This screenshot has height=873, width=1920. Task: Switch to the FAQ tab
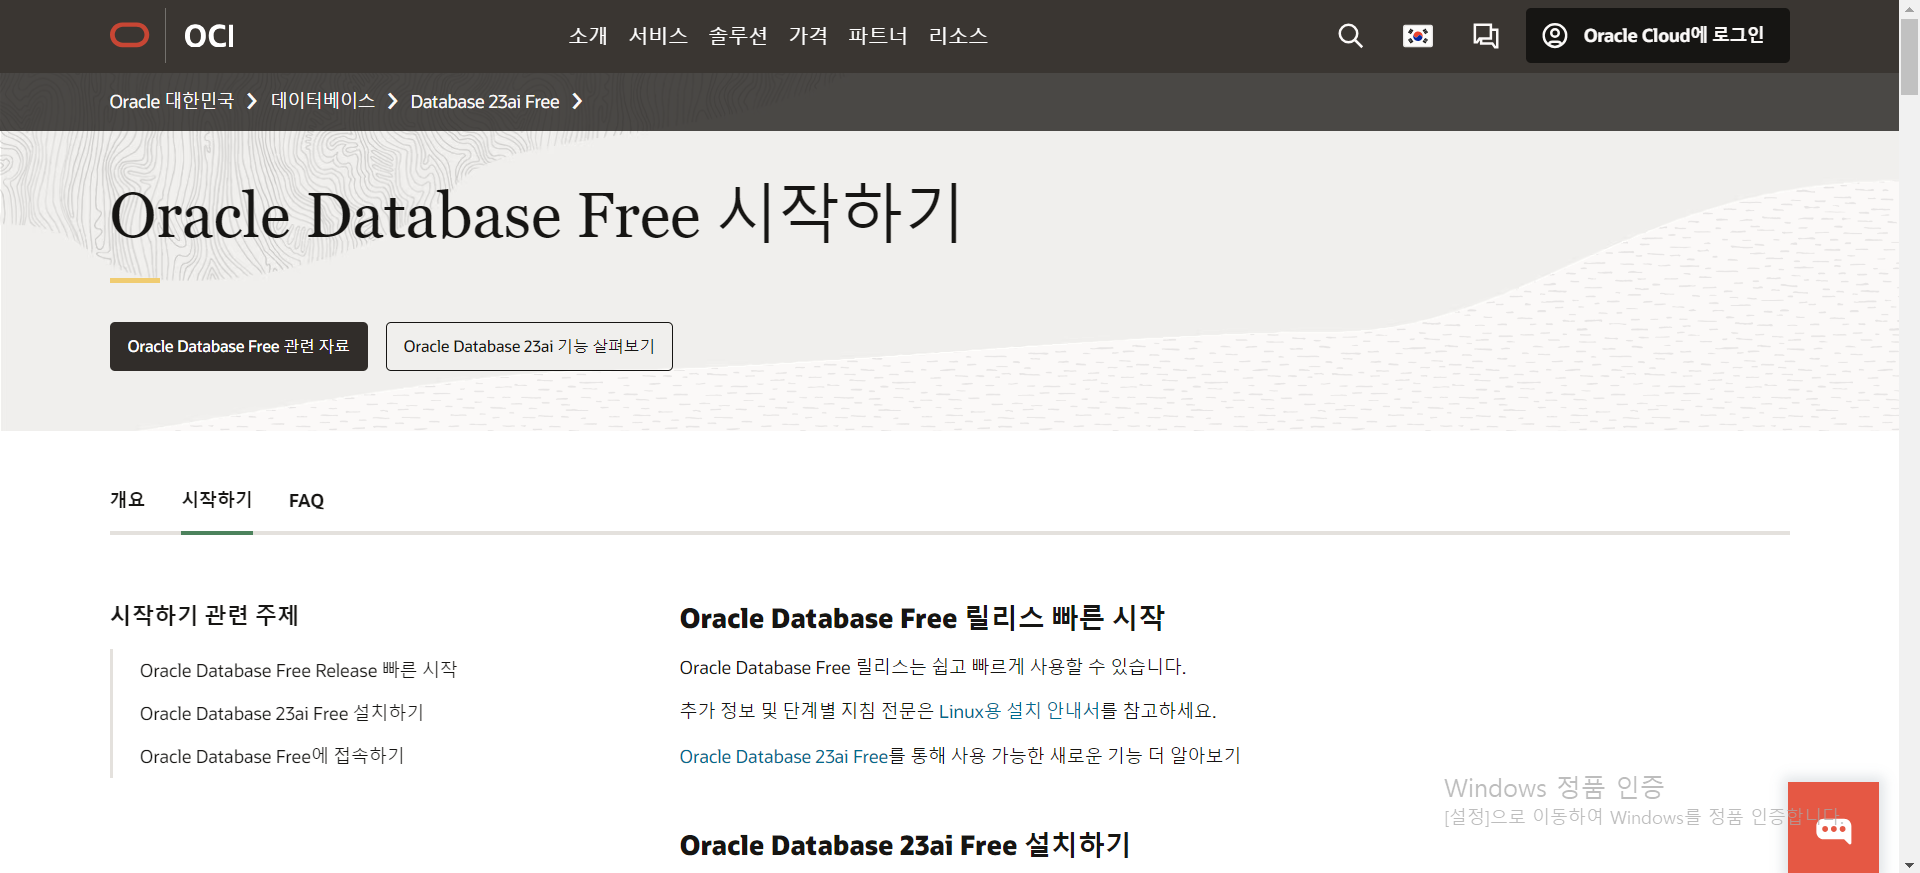pyautogui.click(x=306, y=501)
